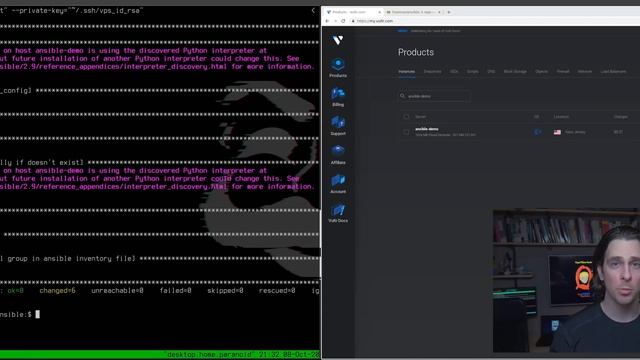Viewport: 640px width, 360px height.
Task: Click the Products page heading
Action: coord(416,52)
